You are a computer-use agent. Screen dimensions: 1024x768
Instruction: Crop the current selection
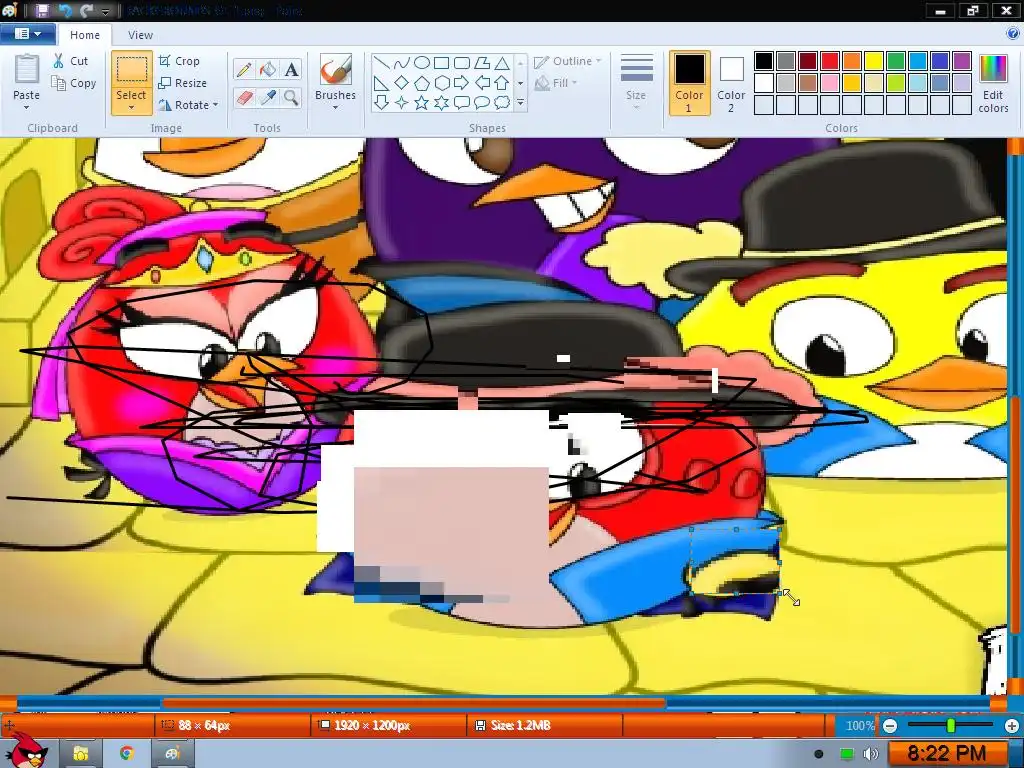pyautogui.click(x=179, y=61)
